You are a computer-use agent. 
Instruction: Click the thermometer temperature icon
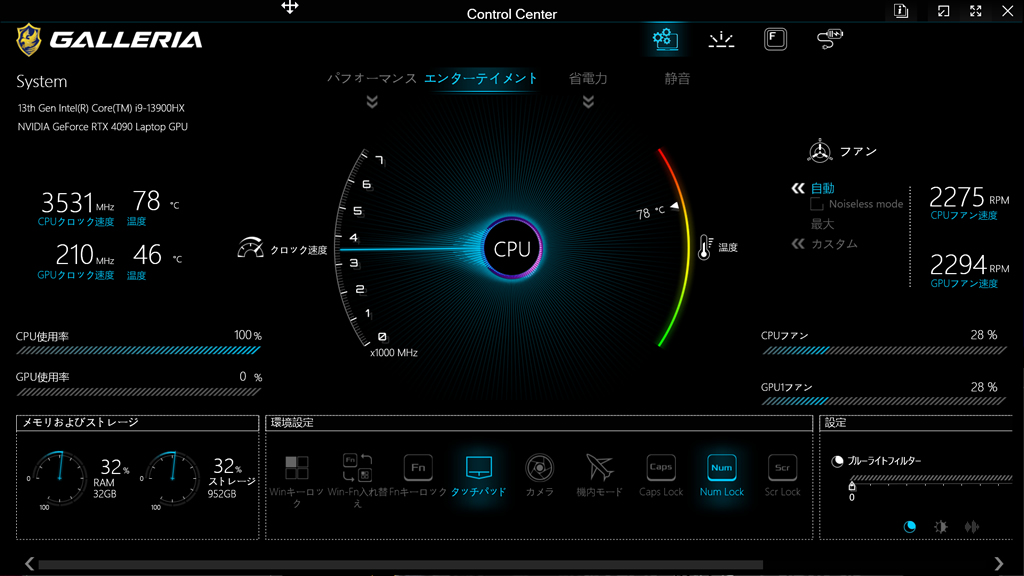click(x=705, y=248)
